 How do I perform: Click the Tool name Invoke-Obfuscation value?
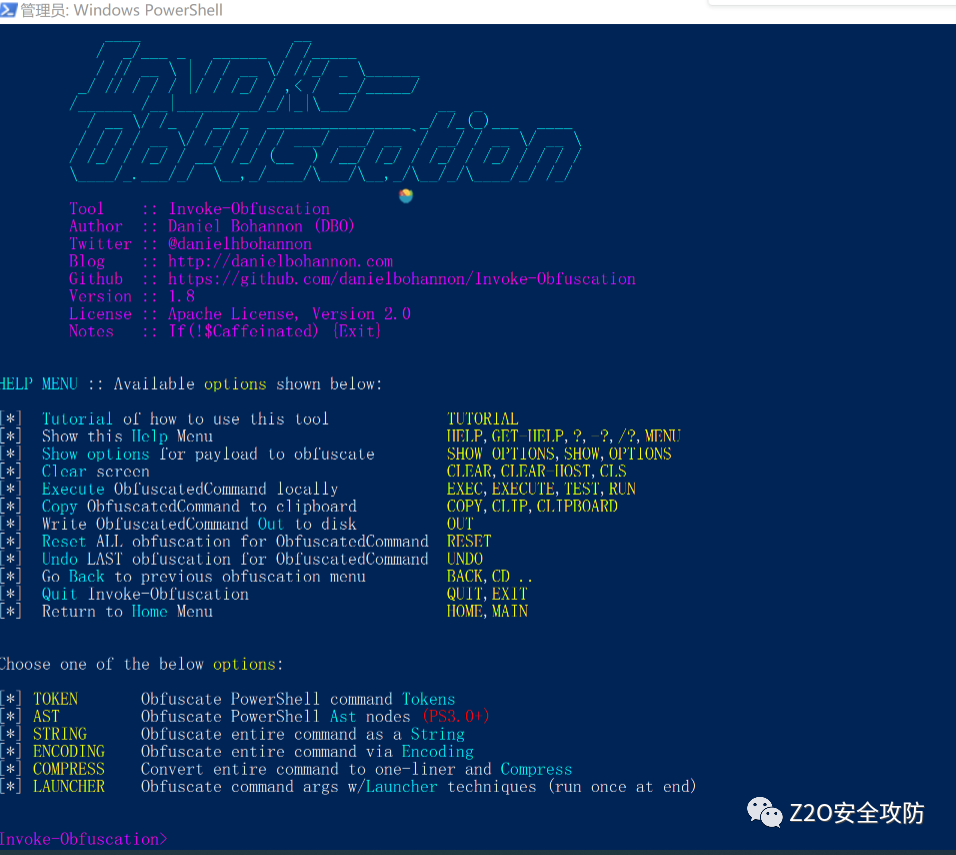249,209
